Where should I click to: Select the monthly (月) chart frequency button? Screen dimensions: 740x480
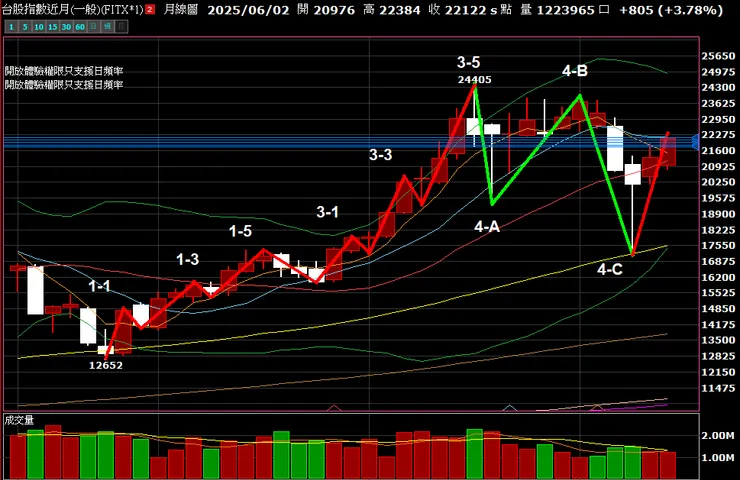point(121,27)
